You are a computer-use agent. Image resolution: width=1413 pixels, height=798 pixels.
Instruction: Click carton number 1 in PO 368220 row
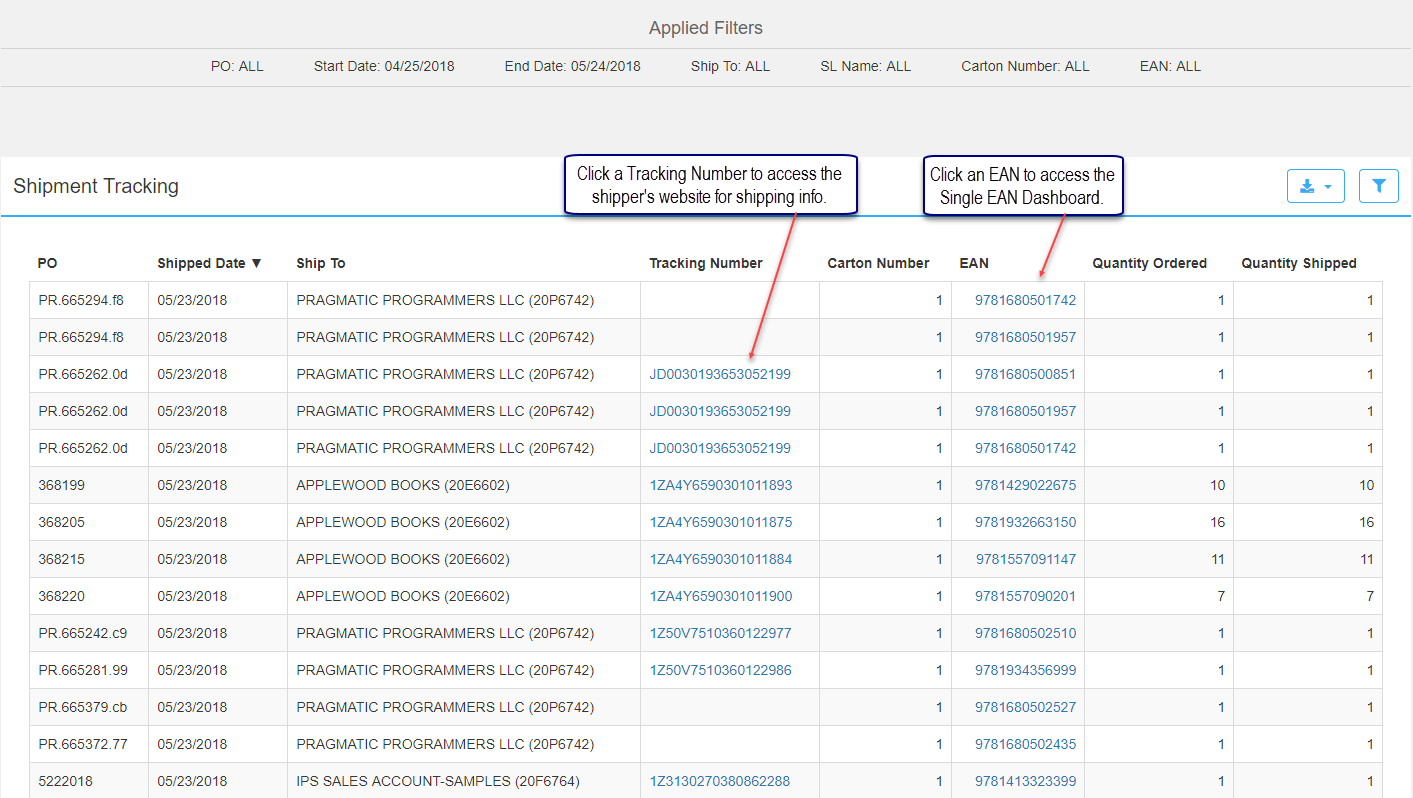click(x=939, y=596)
